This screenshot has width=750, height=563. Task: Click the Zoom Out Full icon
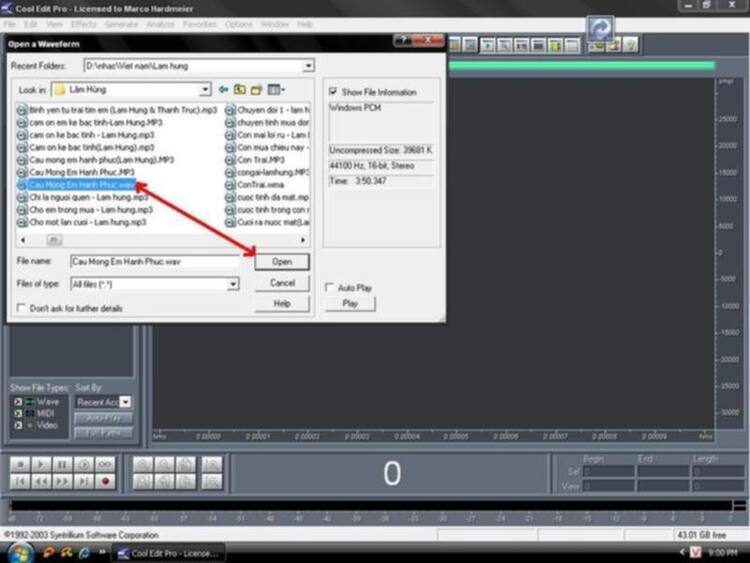186,464
